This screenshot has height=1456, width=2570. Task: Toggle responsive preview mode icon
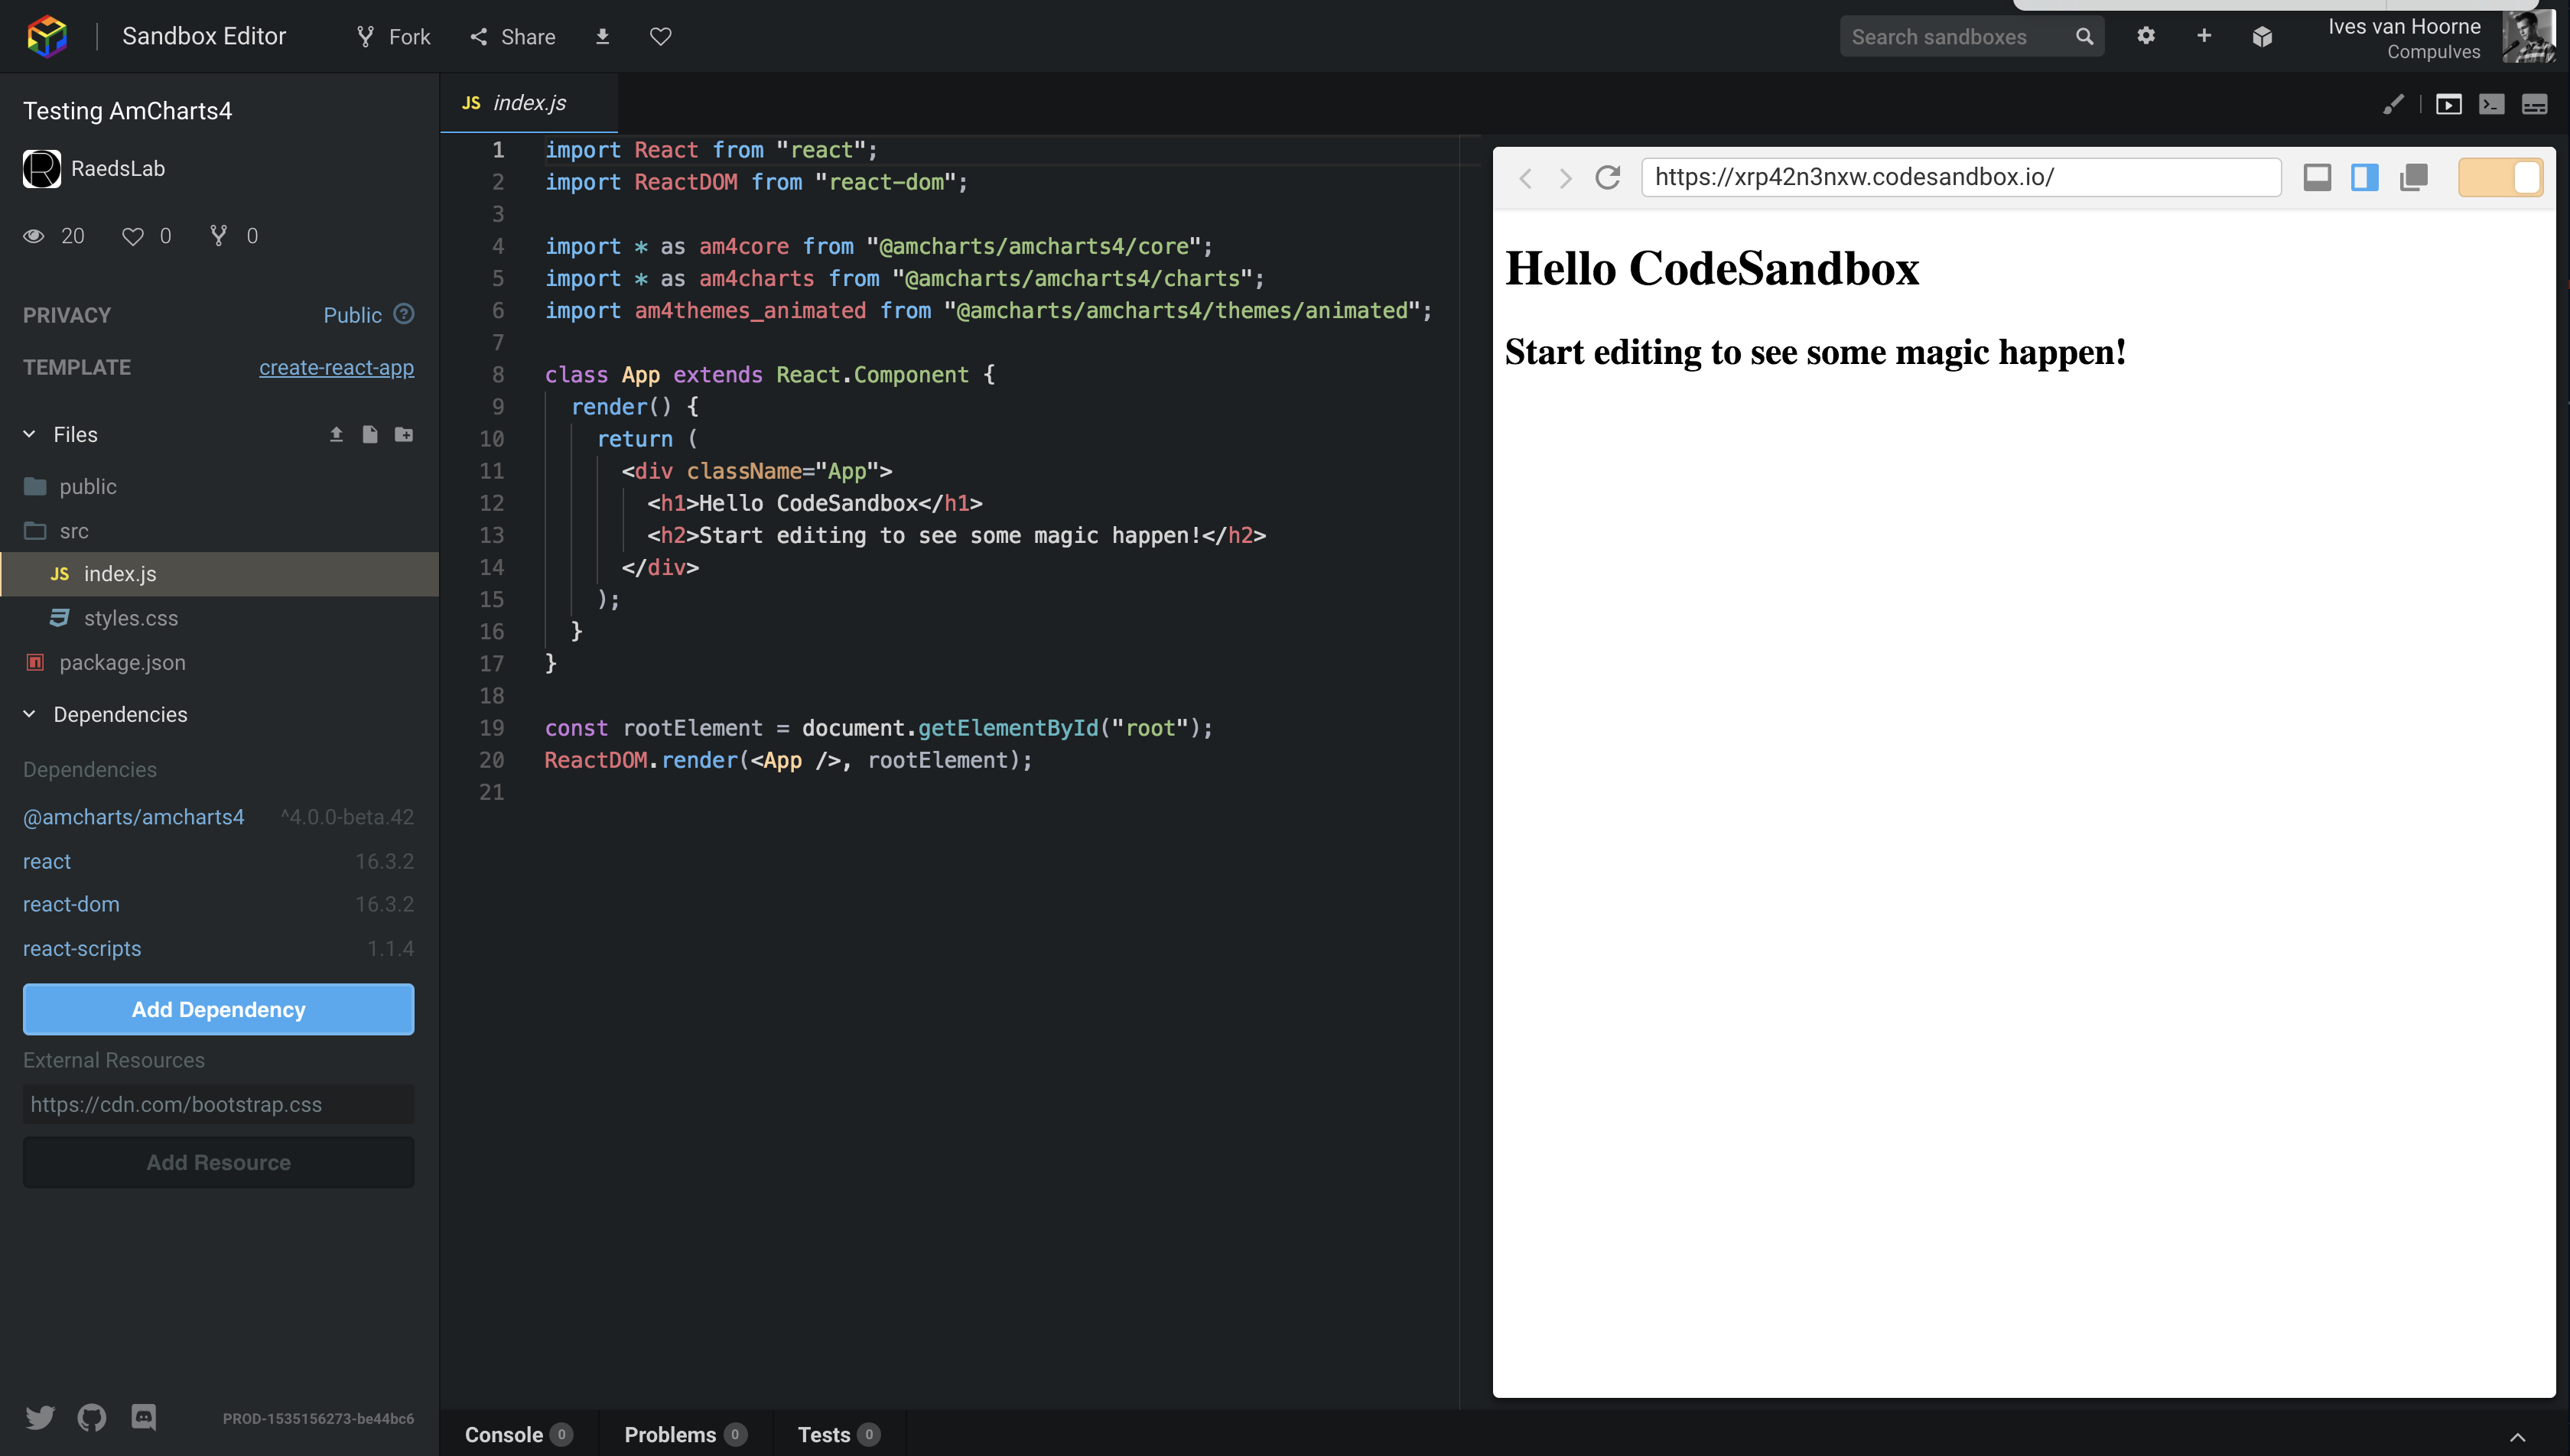(x=2318, y=178)
